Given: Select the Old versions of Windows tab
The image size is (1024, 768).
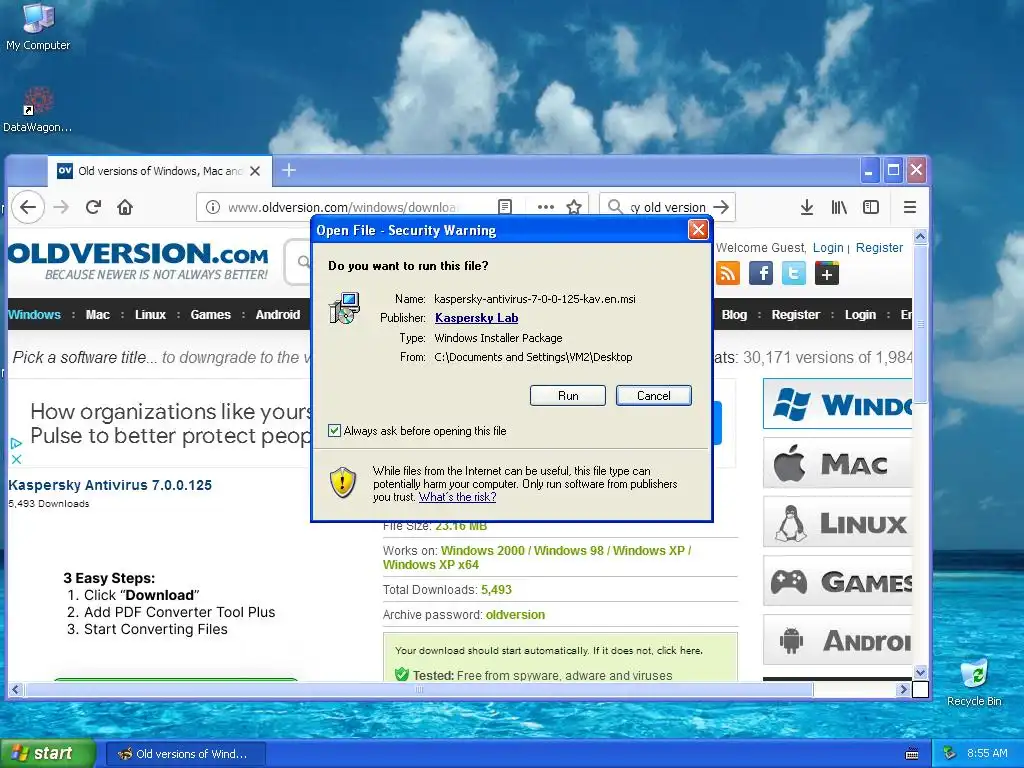Looking at the screenshot, I should [159, 171].
